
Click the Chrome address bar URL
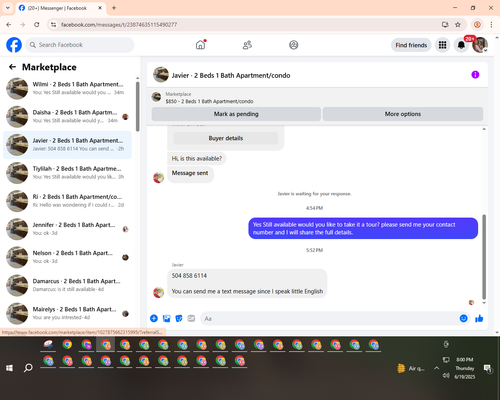pos(119,25)
